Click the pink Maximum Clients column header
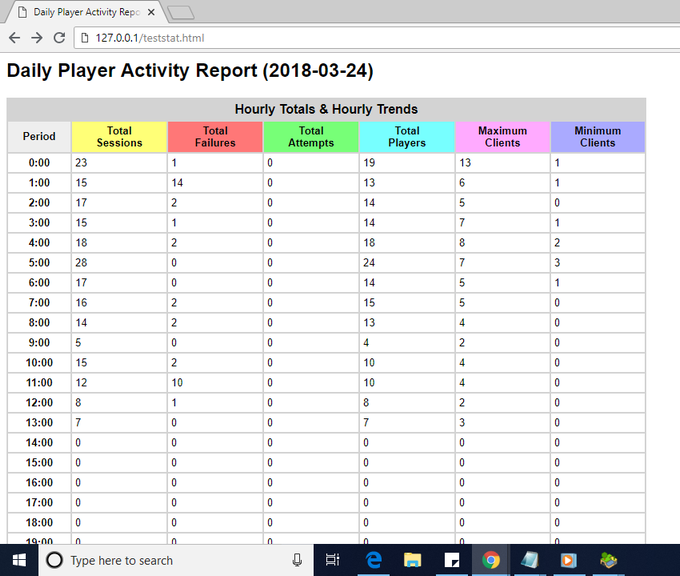The image size is (680, 576). pos(502,137)
